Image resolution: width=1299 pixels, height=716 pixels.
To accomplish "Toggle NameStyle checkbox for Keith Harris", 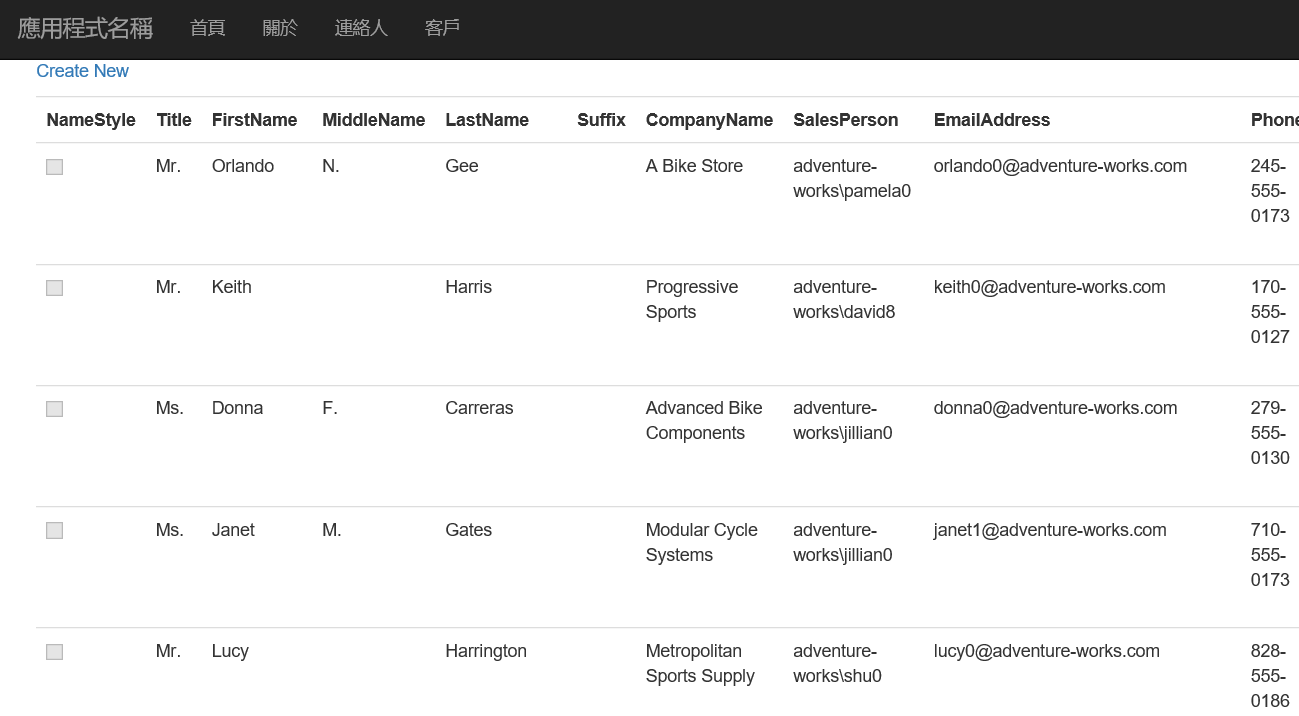I will [55, 288].
